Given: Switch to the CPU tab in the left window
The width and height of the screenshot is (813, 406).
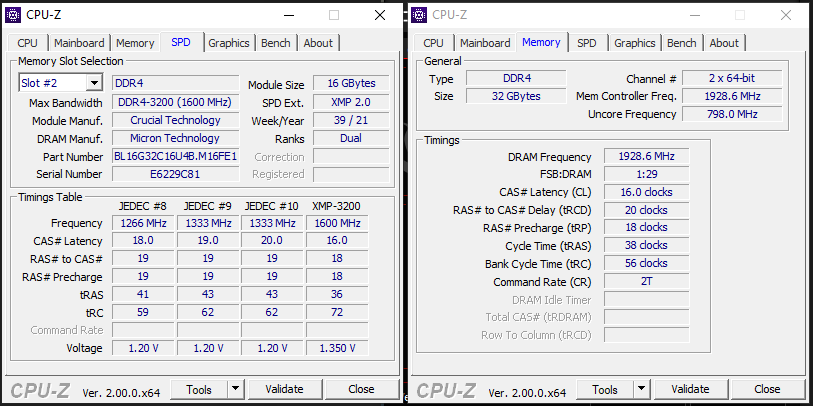Looking at the screenshot, I should click(x=27, y=43).
